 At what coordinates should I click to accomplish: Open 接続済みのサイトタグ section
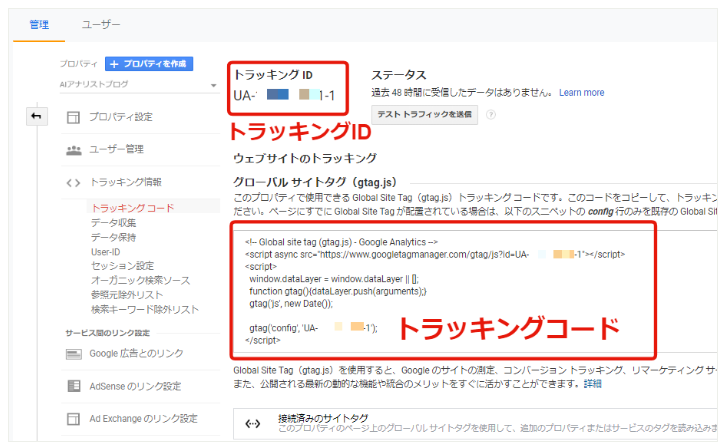(475, 423)
